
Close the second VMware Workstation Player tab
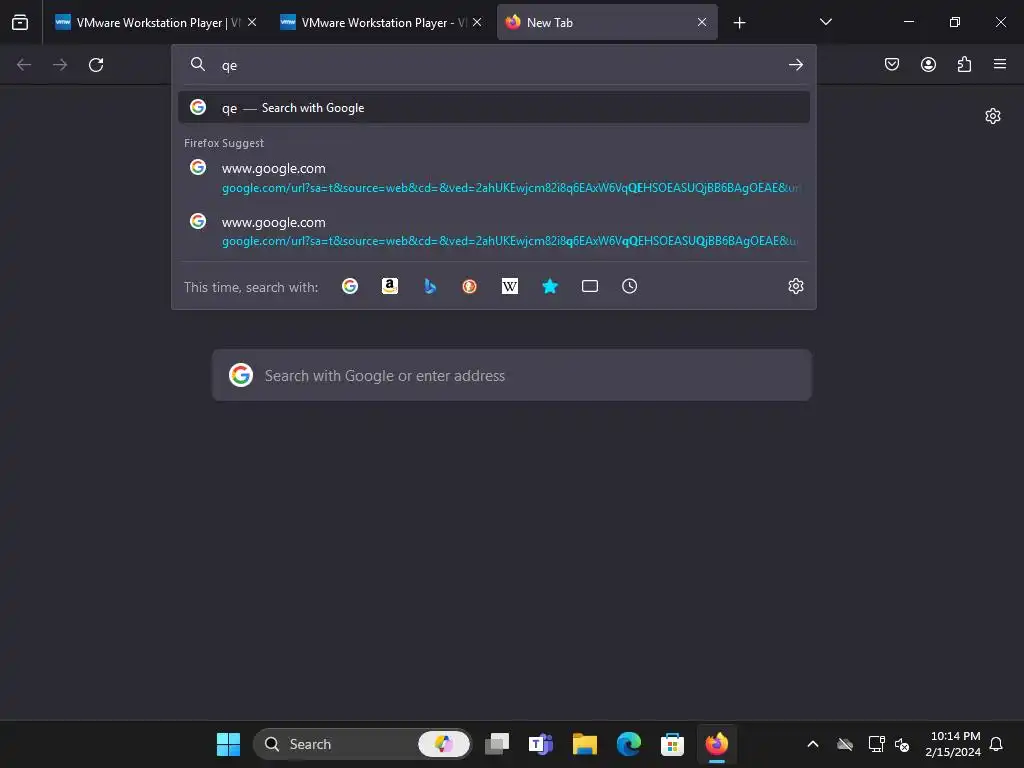click(477, 22)
